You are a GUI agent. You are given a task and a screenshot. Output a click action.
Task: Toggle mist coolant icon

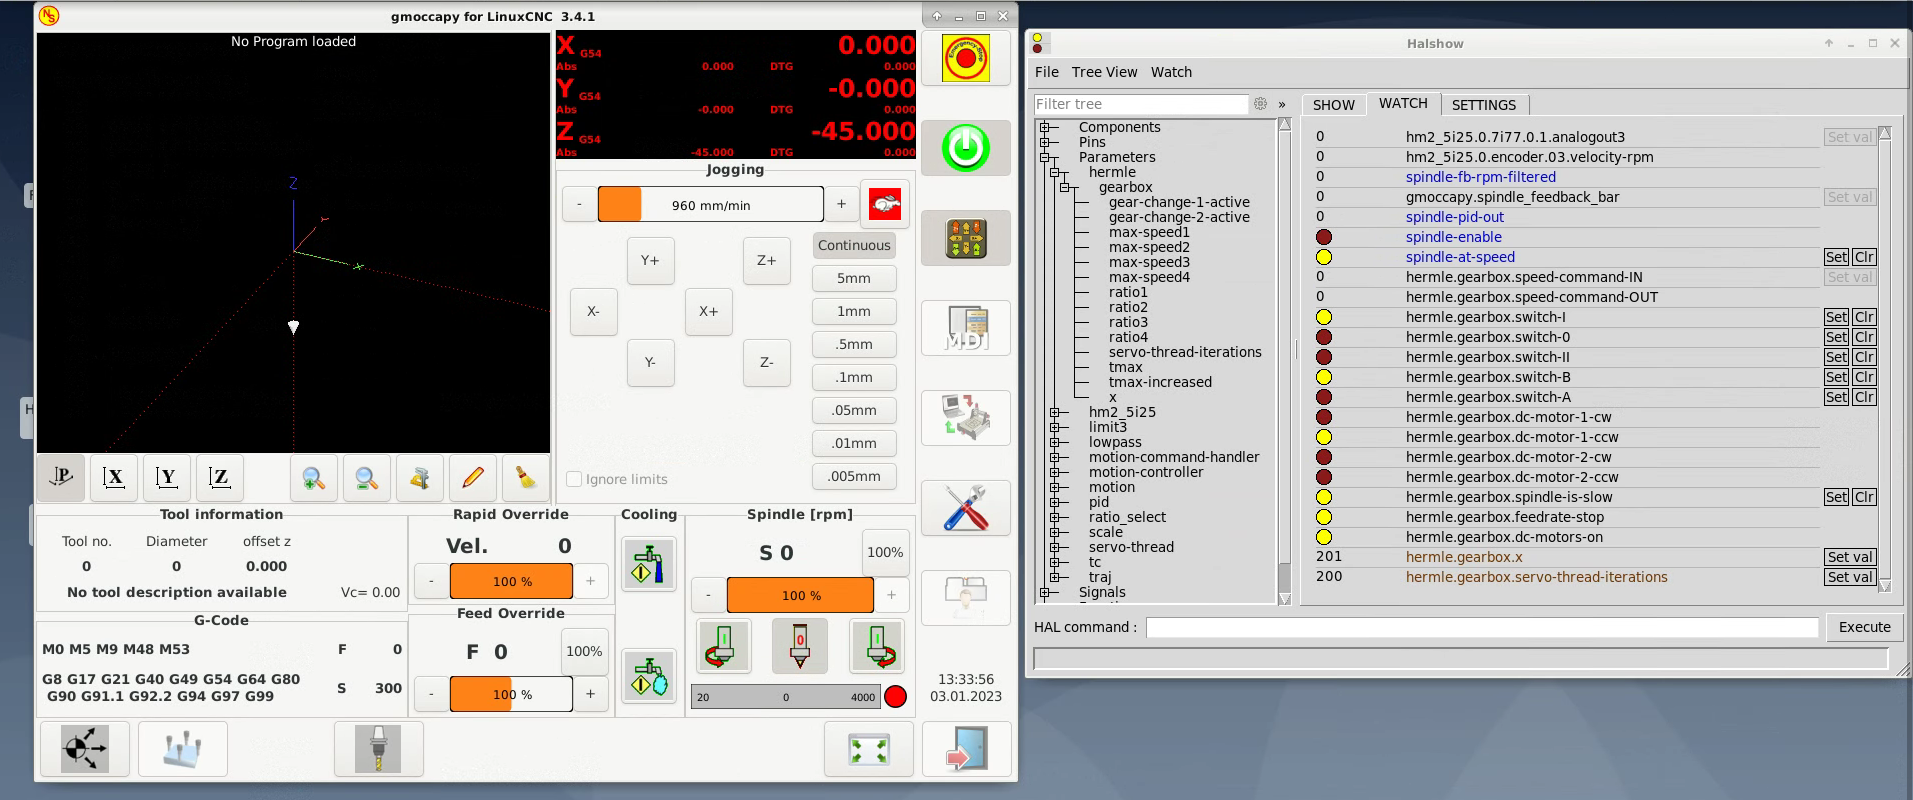point(649,676)
